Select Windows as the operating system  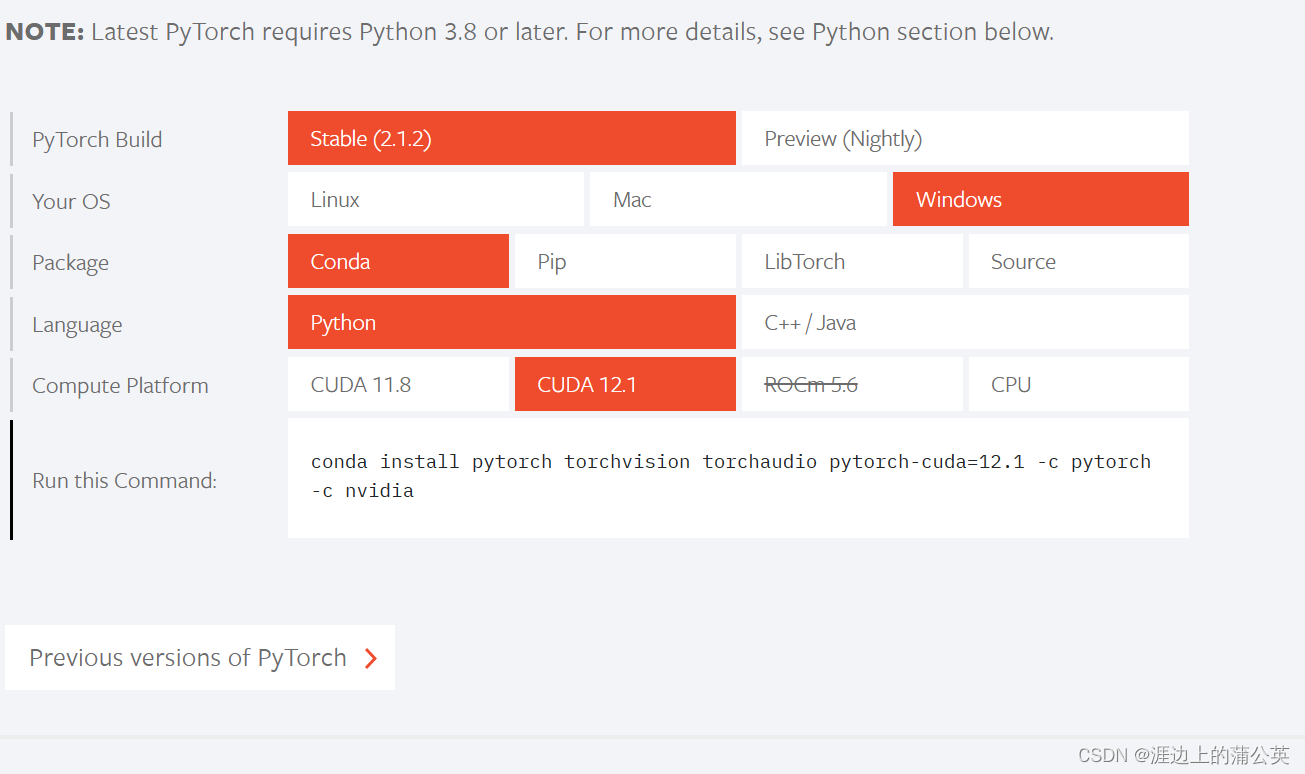point(1040,199)
